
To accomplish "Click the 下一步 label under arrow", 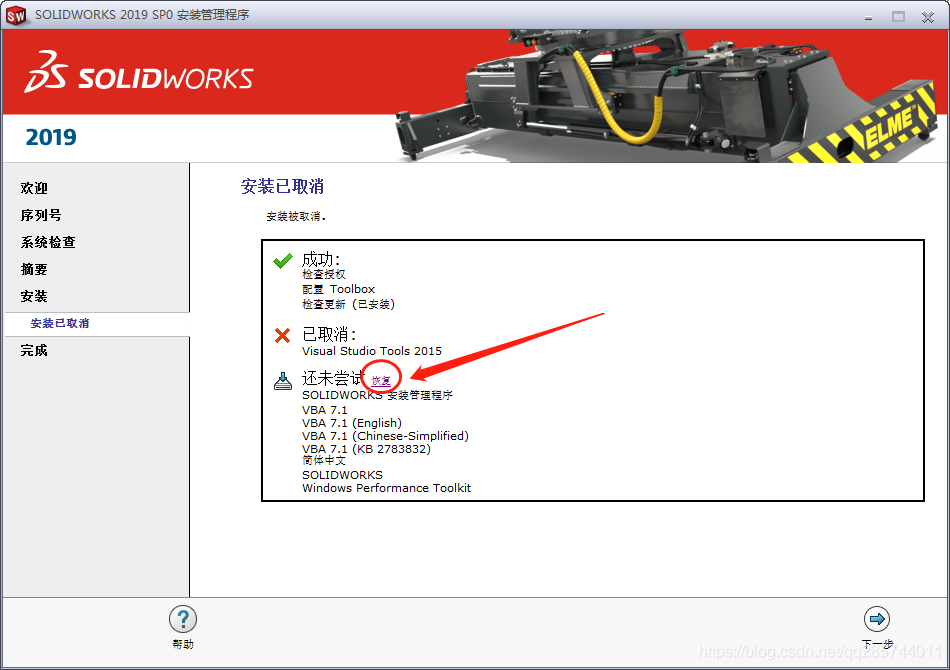I will point(877,644).
